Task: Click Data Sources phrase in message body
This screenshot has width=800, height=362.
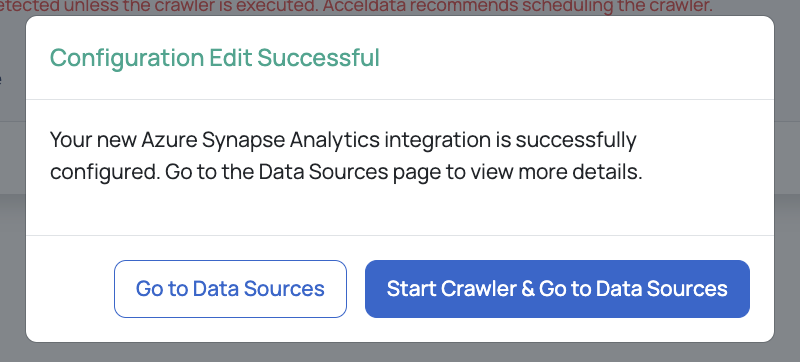Action: (323, 172)
